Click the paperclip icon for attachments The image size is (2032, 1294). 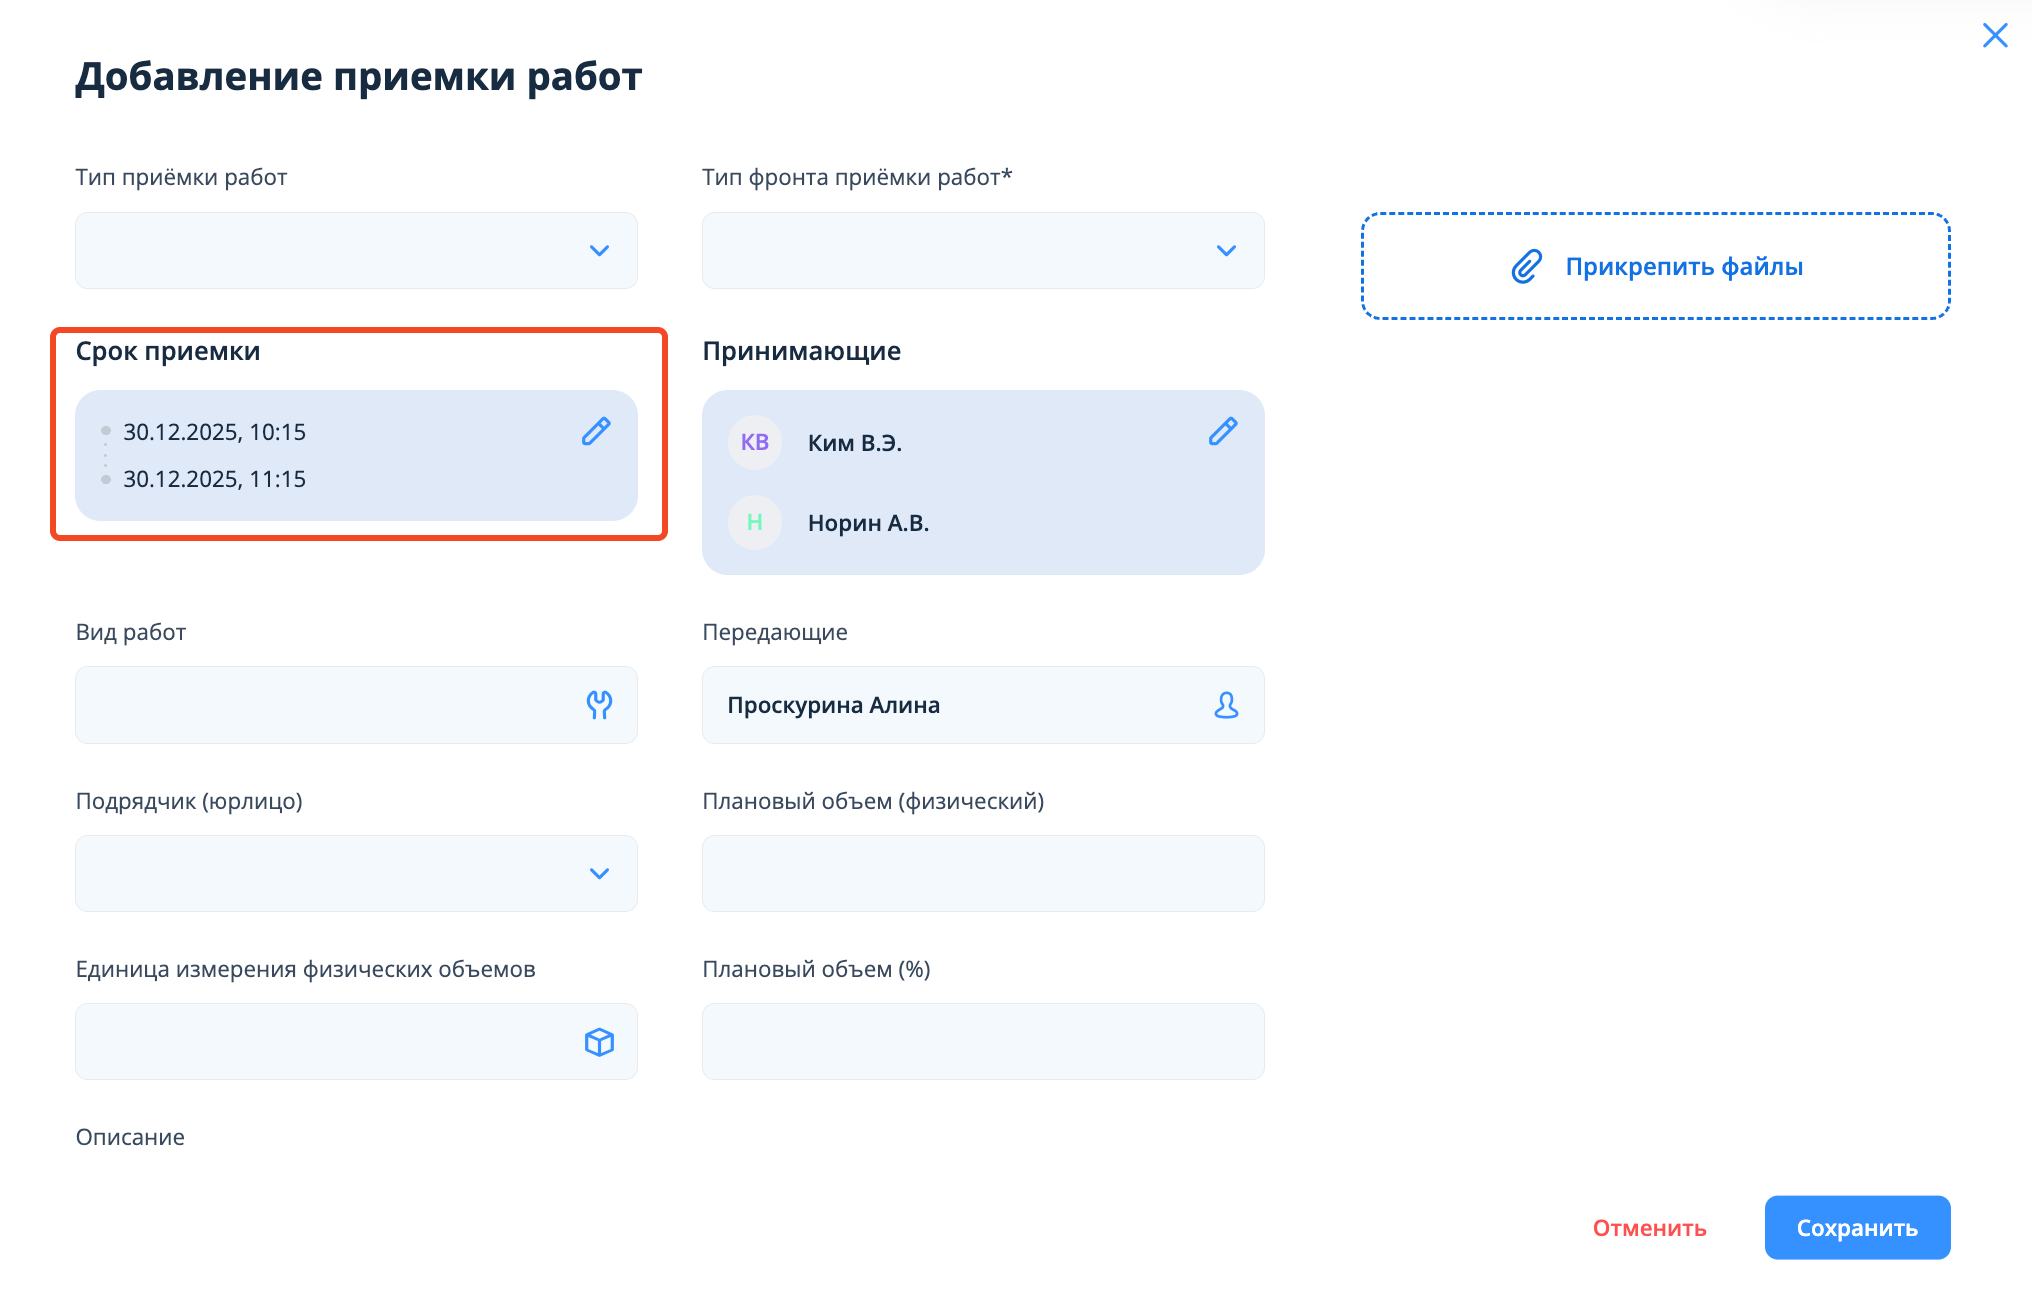(1526, 267)
